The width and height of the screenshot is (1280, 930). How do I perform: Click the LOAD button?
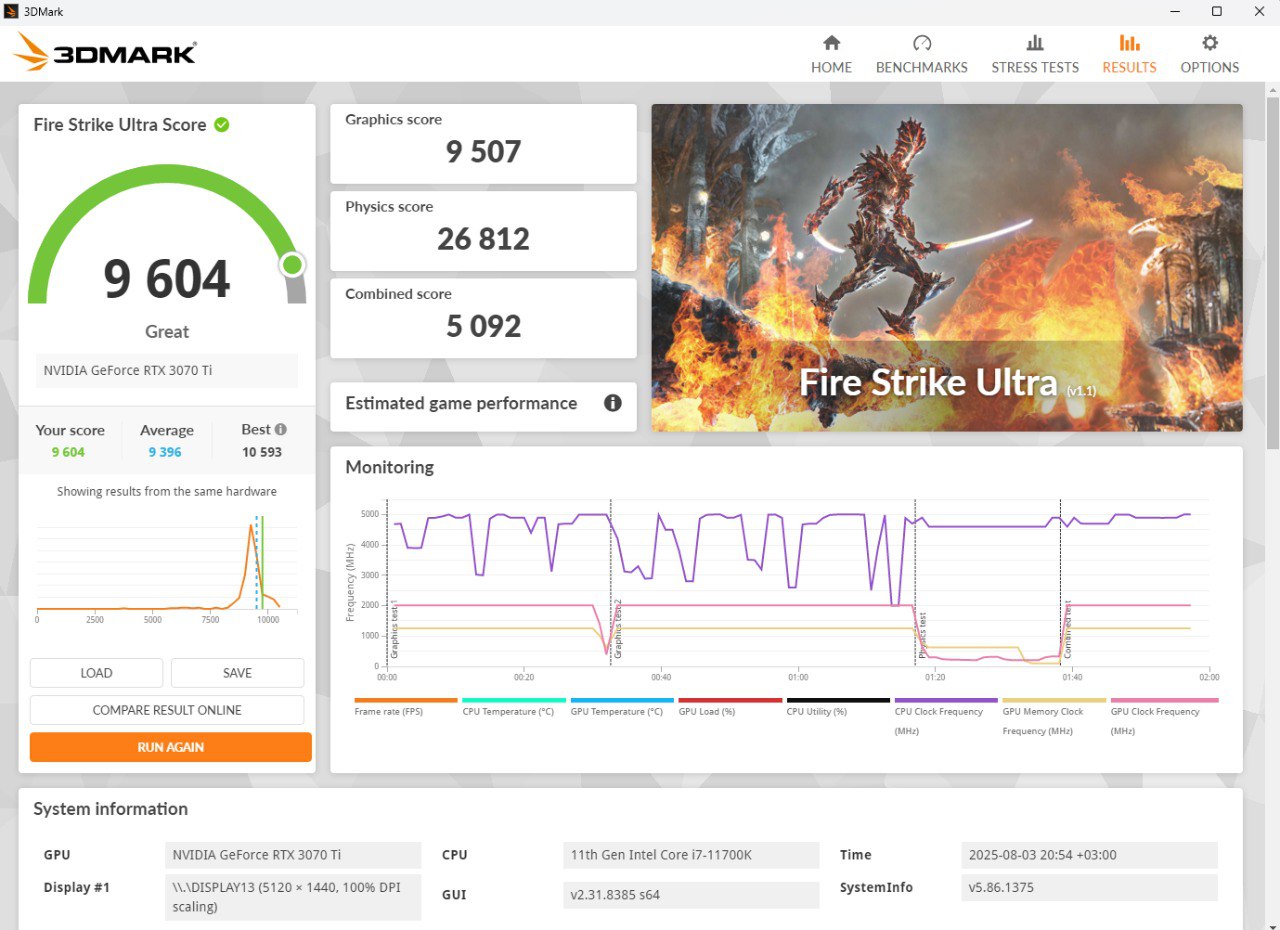point(96,673)
